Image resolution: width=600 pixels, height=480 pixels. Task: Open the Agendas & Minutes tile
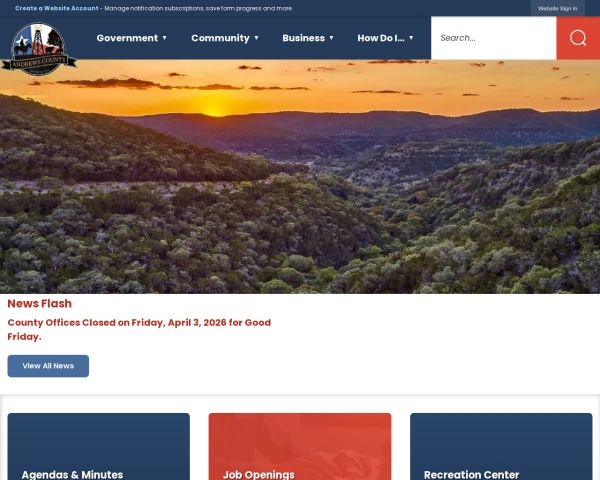click(99, 446)
